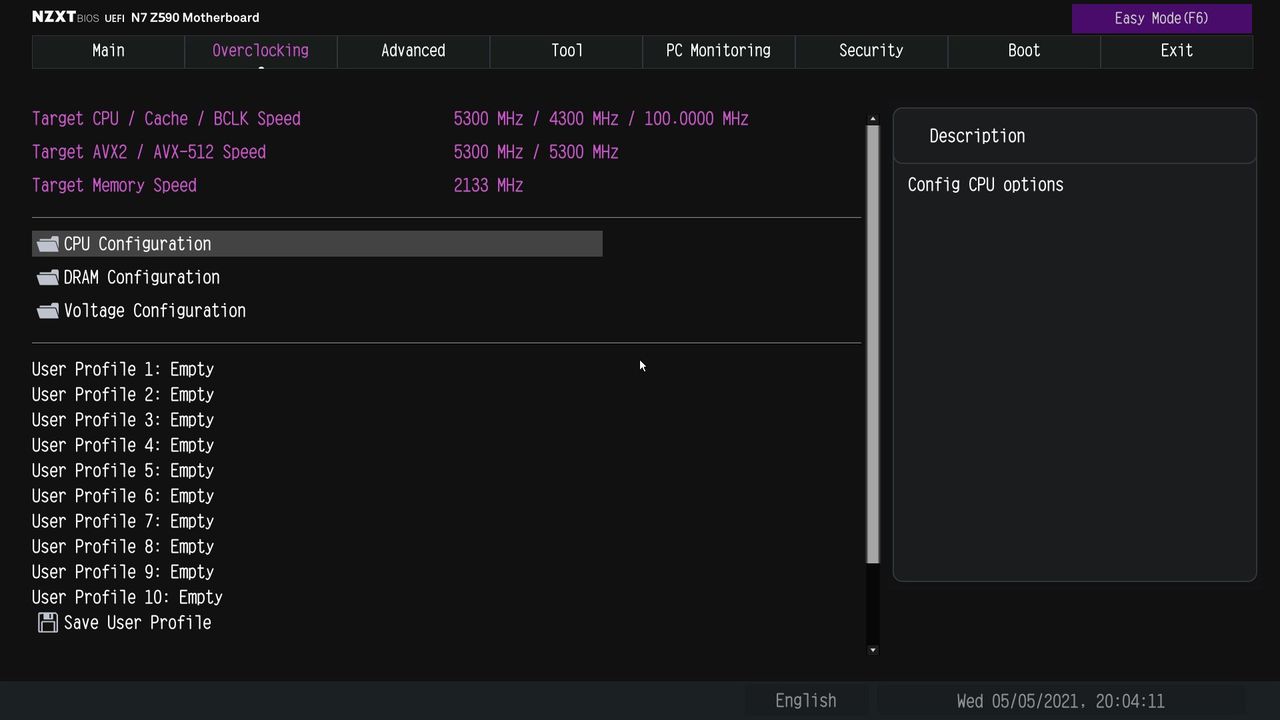Open the English language selector

pyautogui.click(x=806, y=701)
